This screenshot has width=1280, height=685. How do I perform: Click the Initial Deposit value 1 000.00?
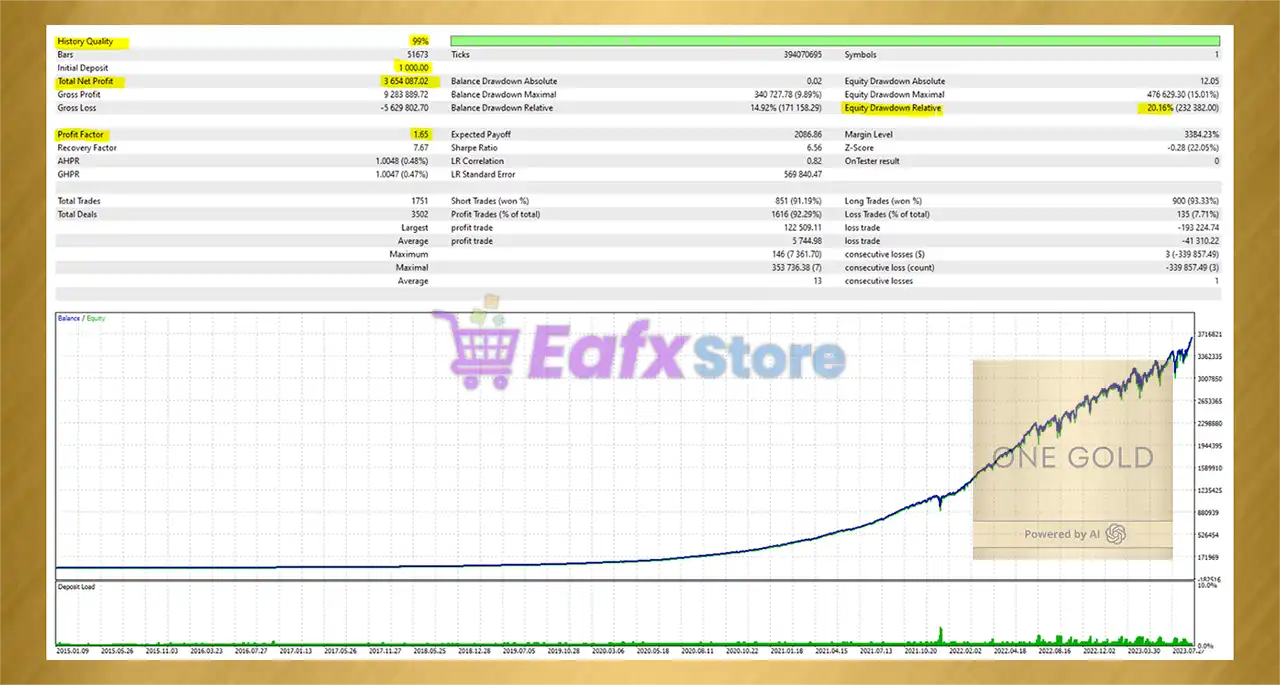[x=413, y=67]
